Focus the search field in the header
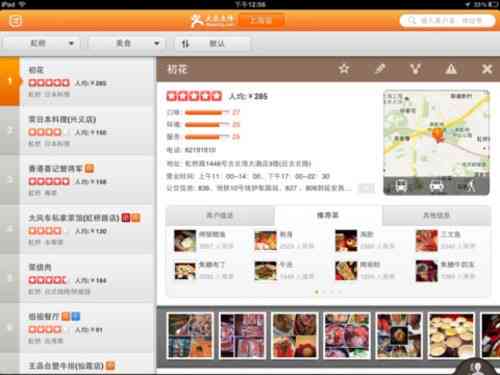The width and height of the screenshot is (500, 375). [448, 20]
